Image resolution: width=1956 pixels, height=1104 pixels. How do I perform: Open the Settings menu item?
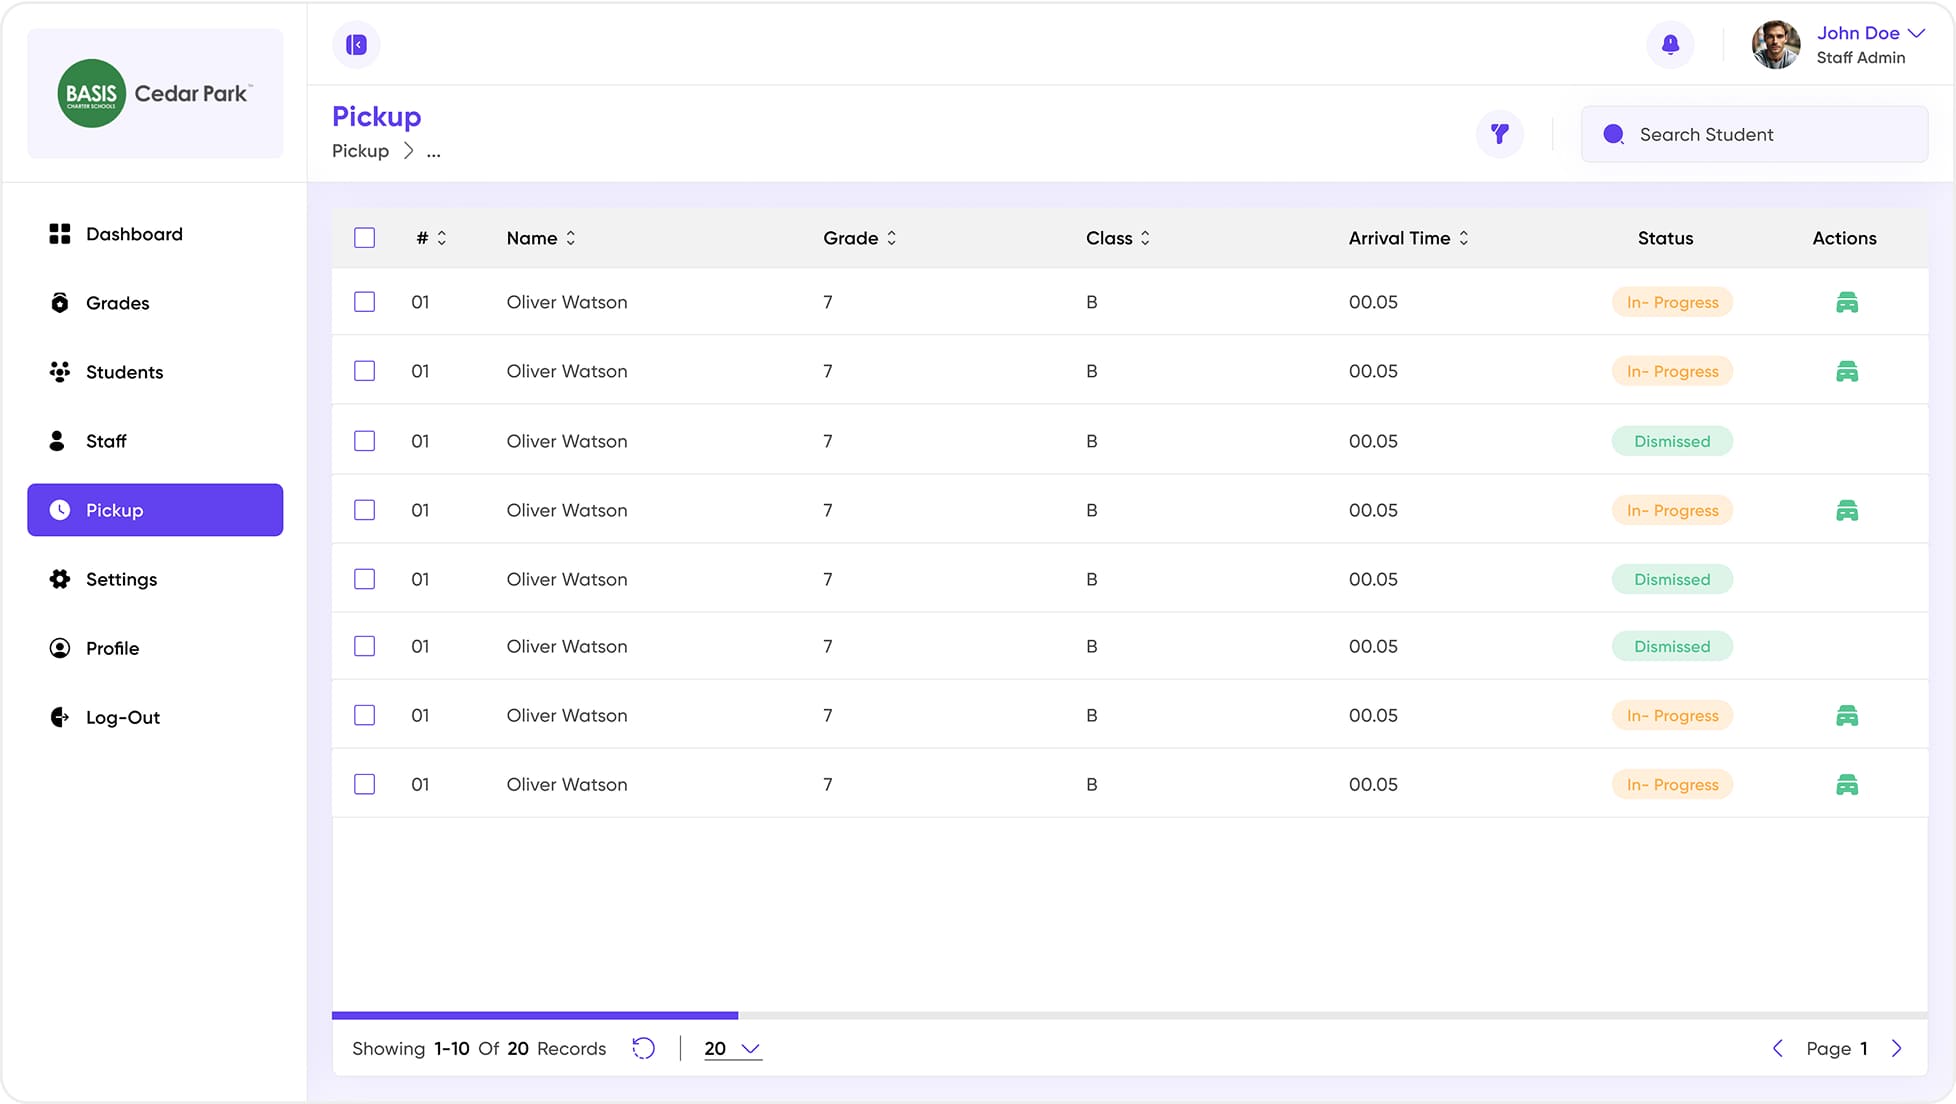tap(121, 579)
